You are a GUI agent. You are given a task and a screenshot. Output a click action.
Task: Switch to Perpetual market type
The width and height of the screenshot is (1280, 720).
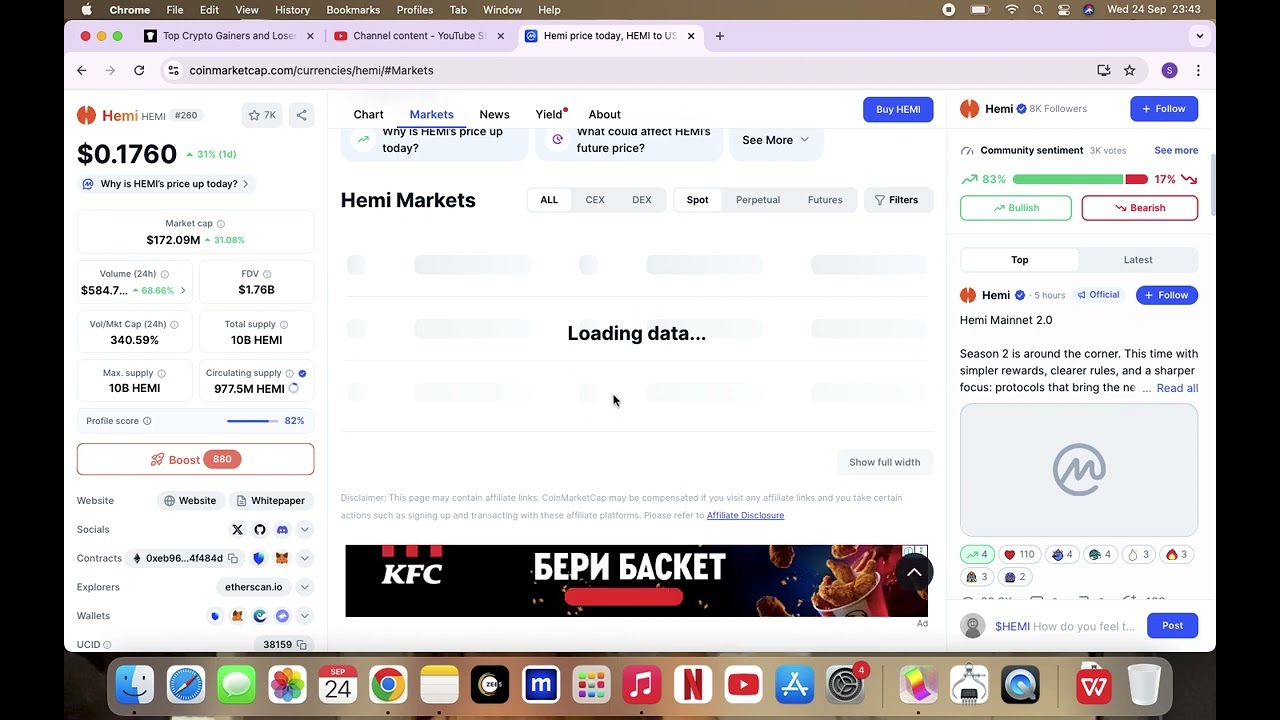pyautogui.click(x=758, y=200)
